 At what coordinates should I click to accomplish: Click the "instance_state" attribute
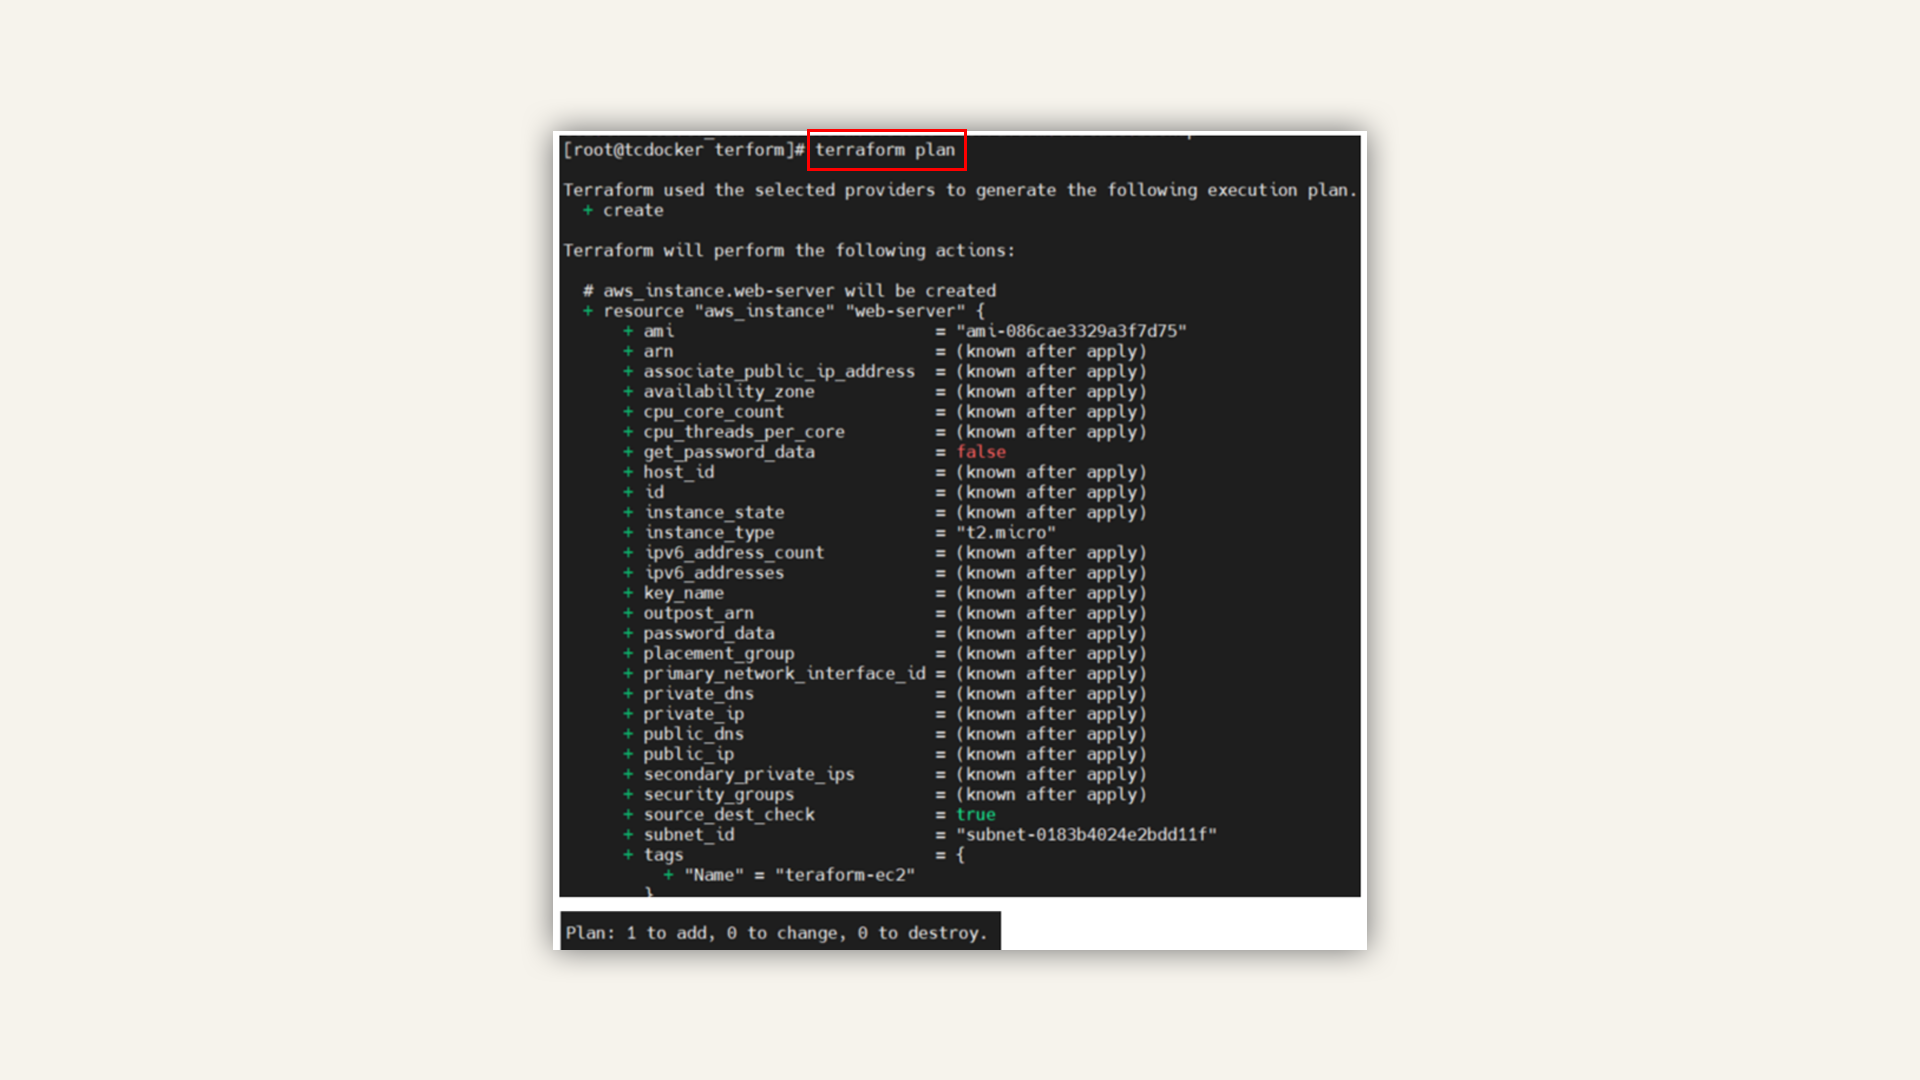(714, 512)
